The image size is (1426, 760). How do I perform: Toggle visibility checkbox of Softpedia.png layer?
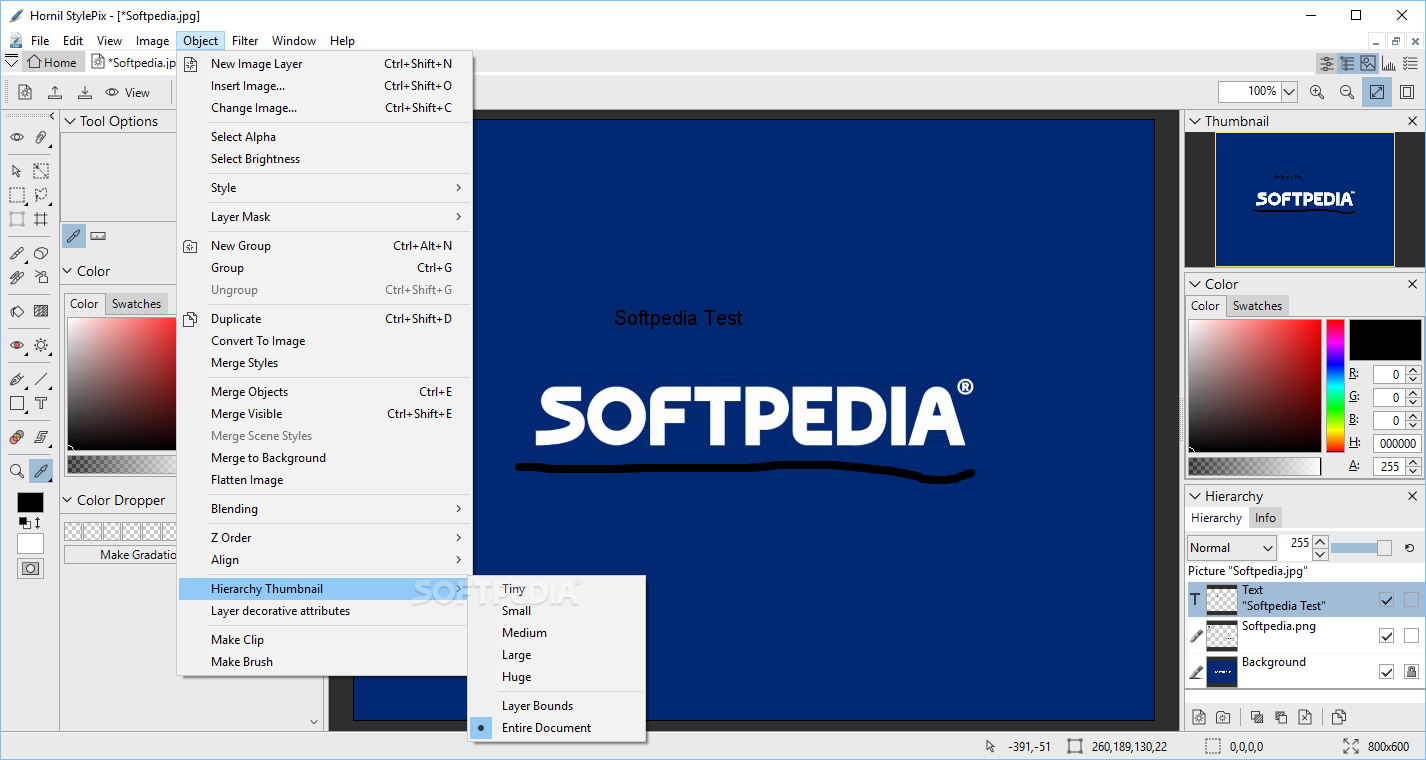1386,636
